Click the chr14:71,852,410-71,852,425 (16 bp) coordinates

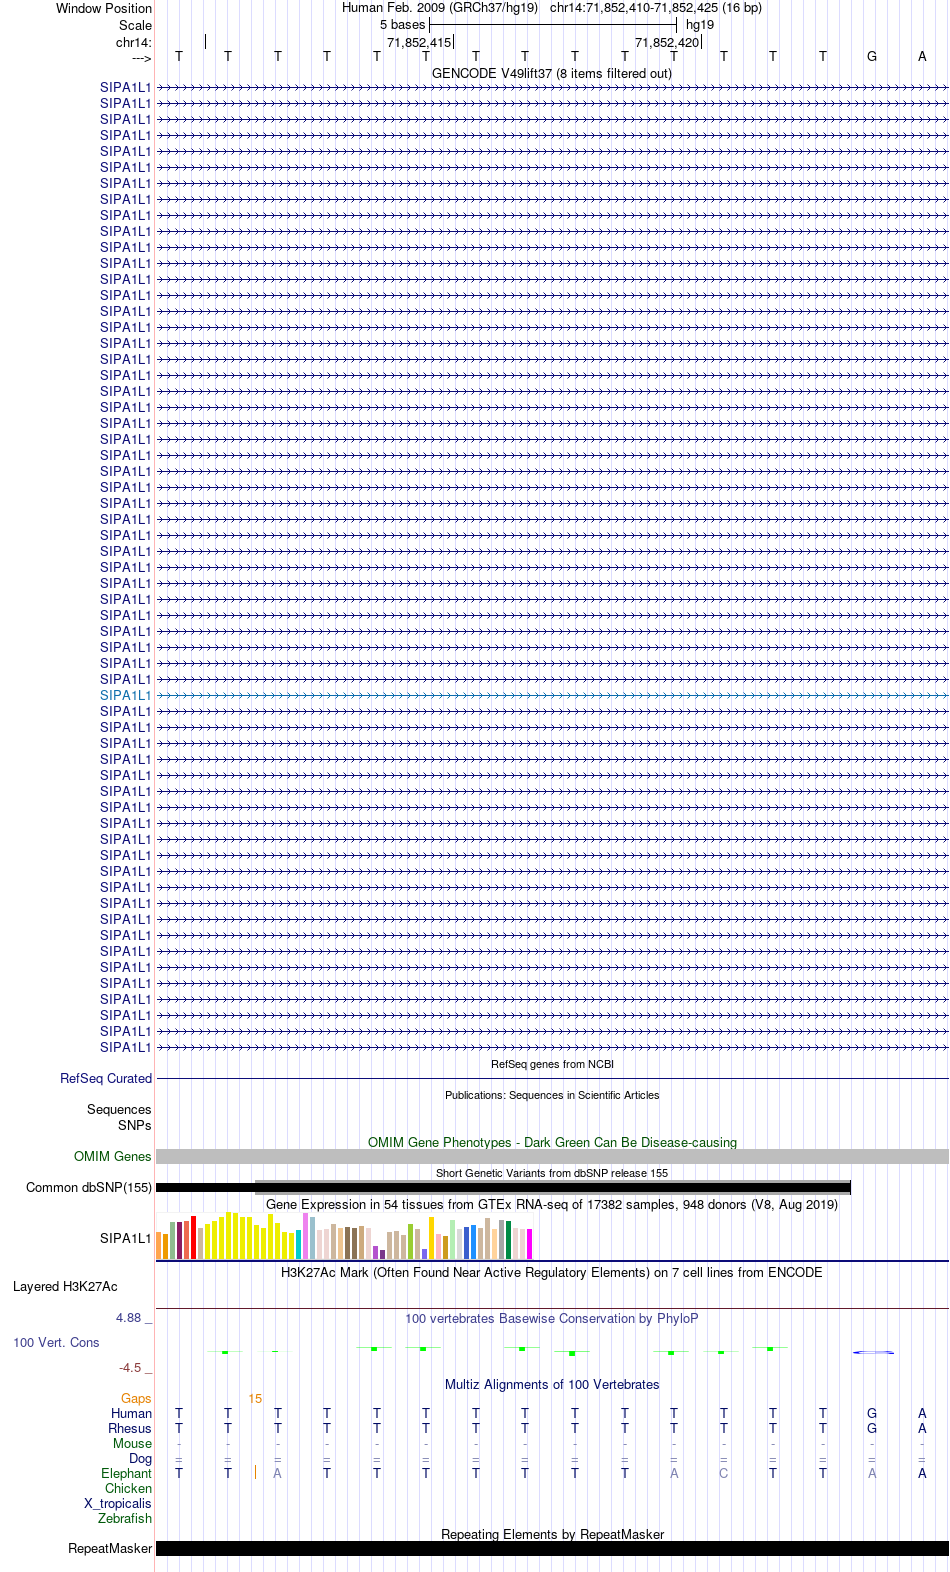click(x=656, y=7)
